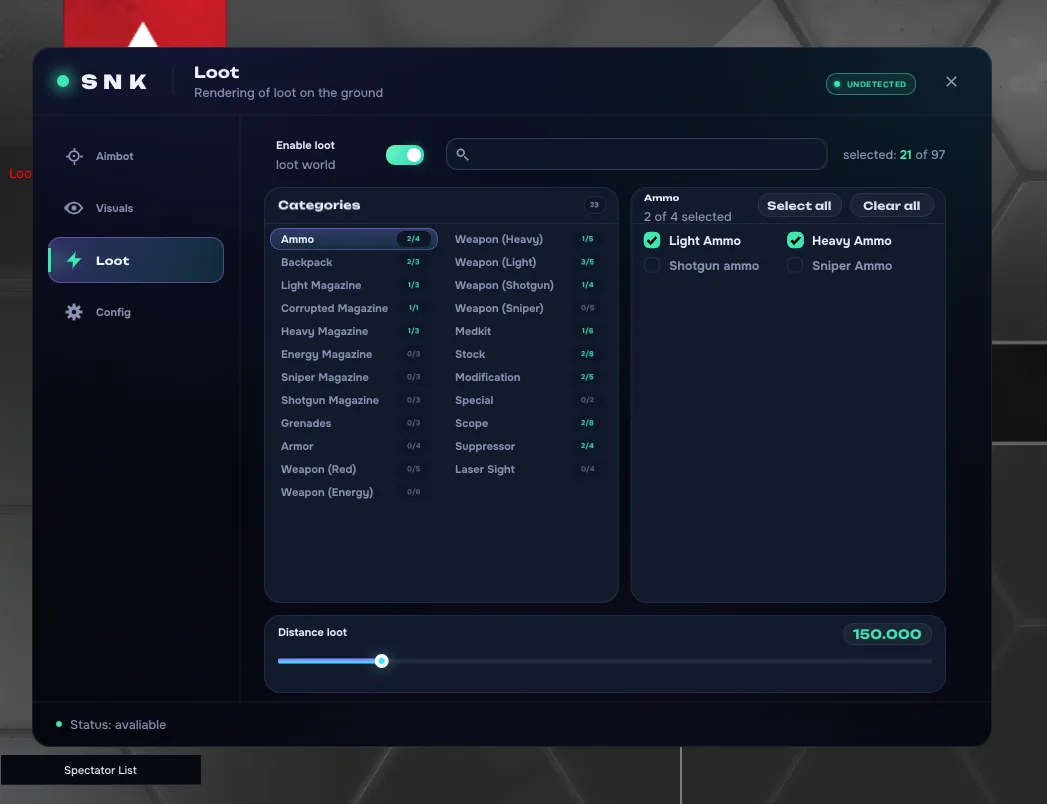Check the Shotgun ammo checkbox

pyautogui.click(x=652, y=266)
